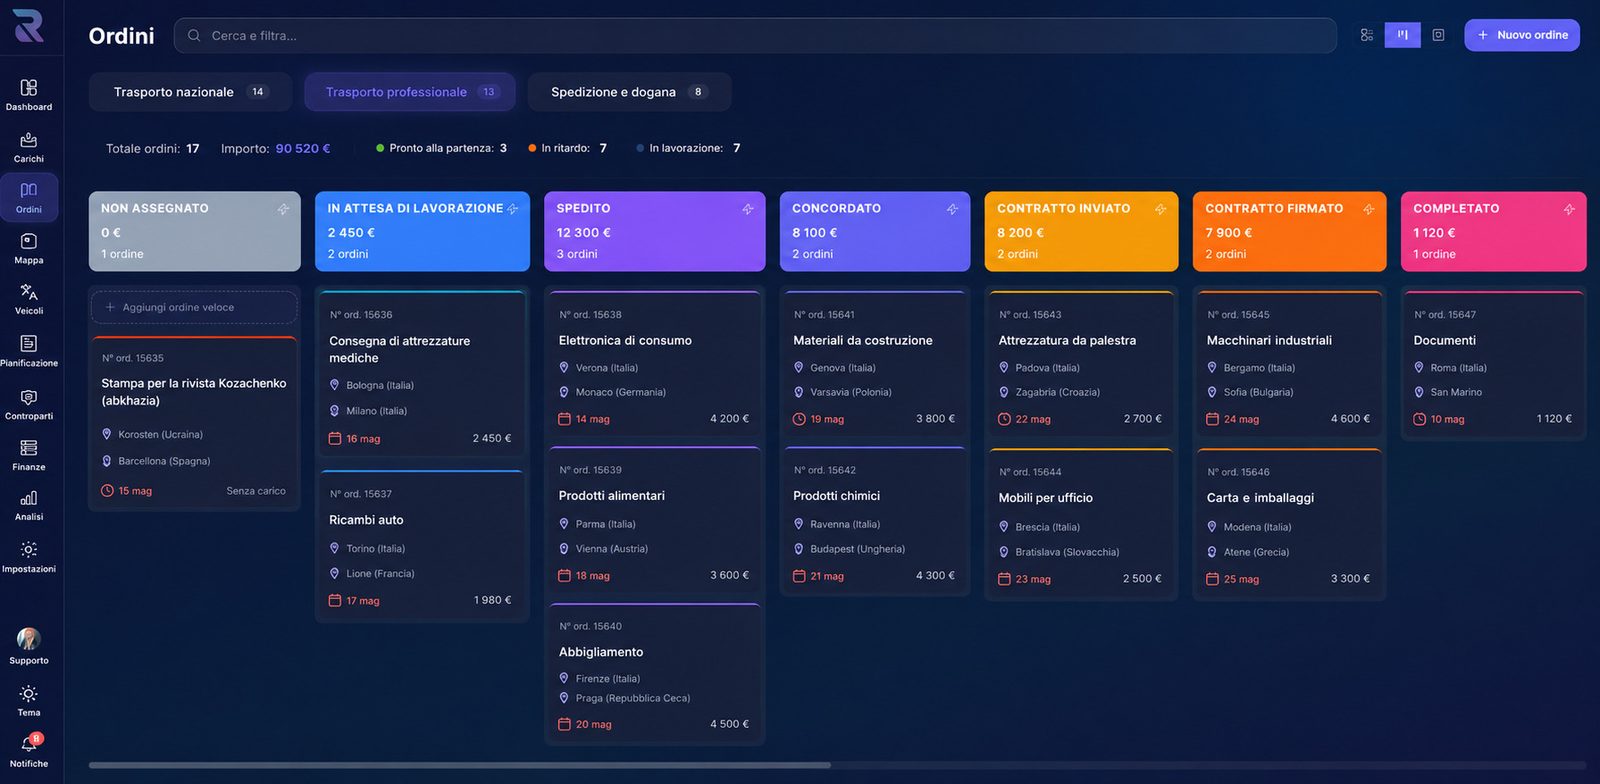Open the Carichi sidebar section
The image size is (1600, 784).
[x=28, y=147]
